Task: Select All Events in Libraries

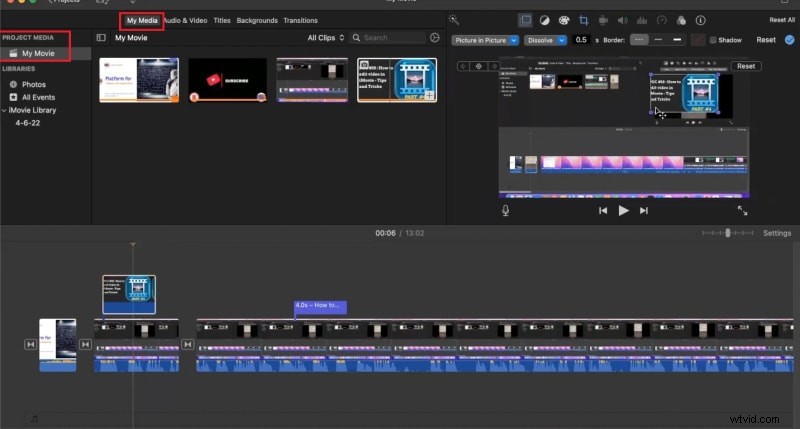Action: click(x=38, y=97)
